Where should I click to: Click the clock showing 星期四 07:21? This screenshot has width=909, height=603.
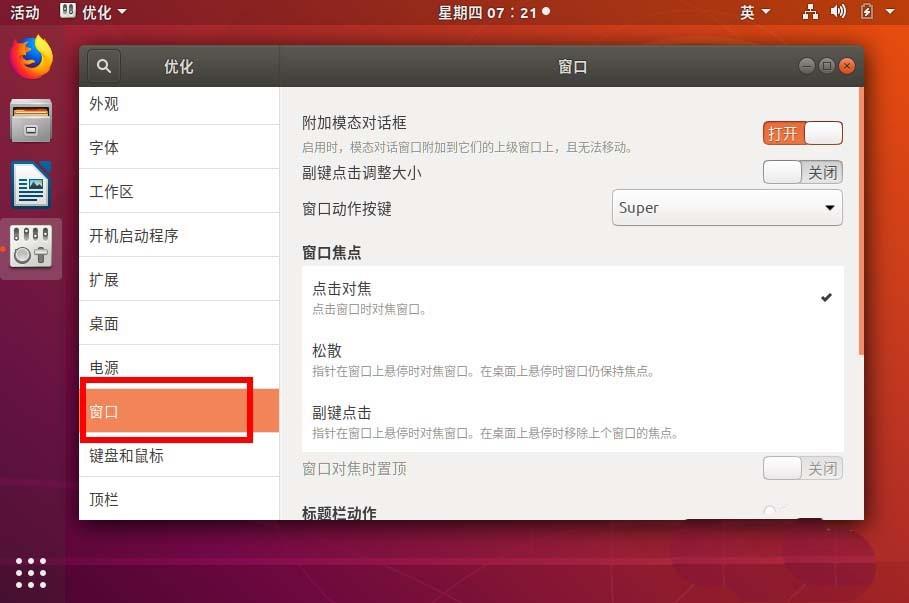pyautogui.click(x=492, y=12)
